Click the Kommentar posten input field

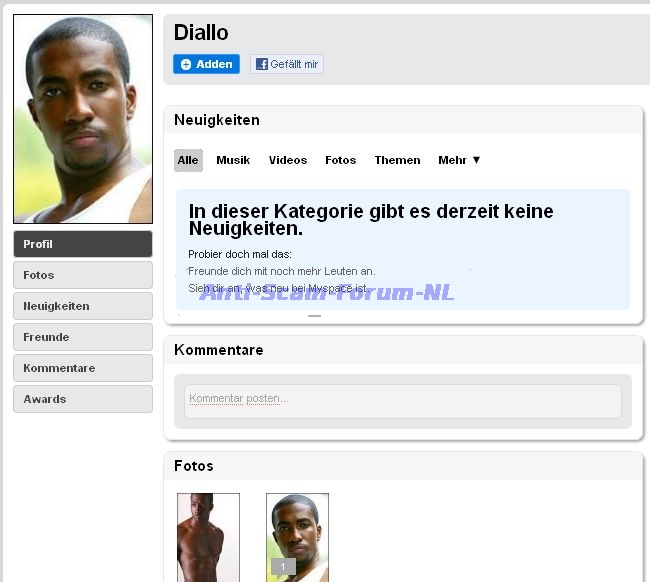(403, 401)
